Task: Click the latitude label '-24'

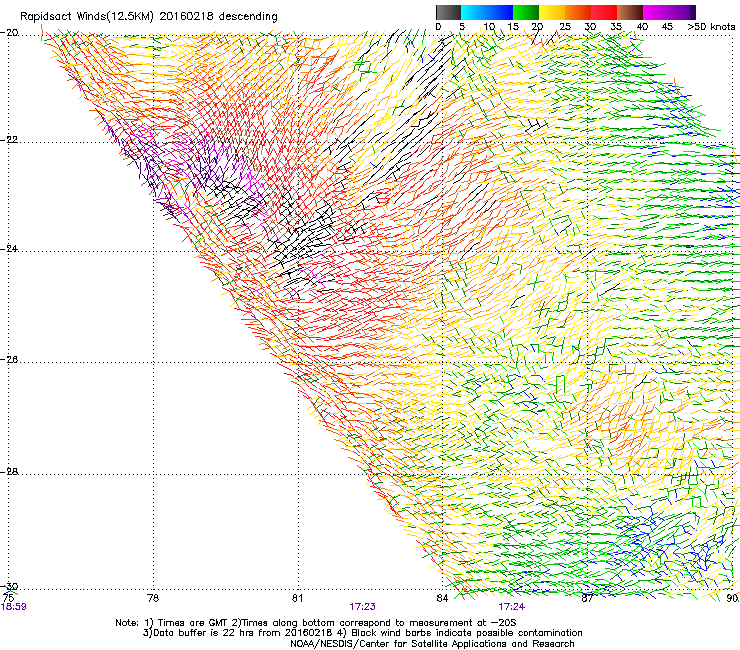Action: click(9, 248)
